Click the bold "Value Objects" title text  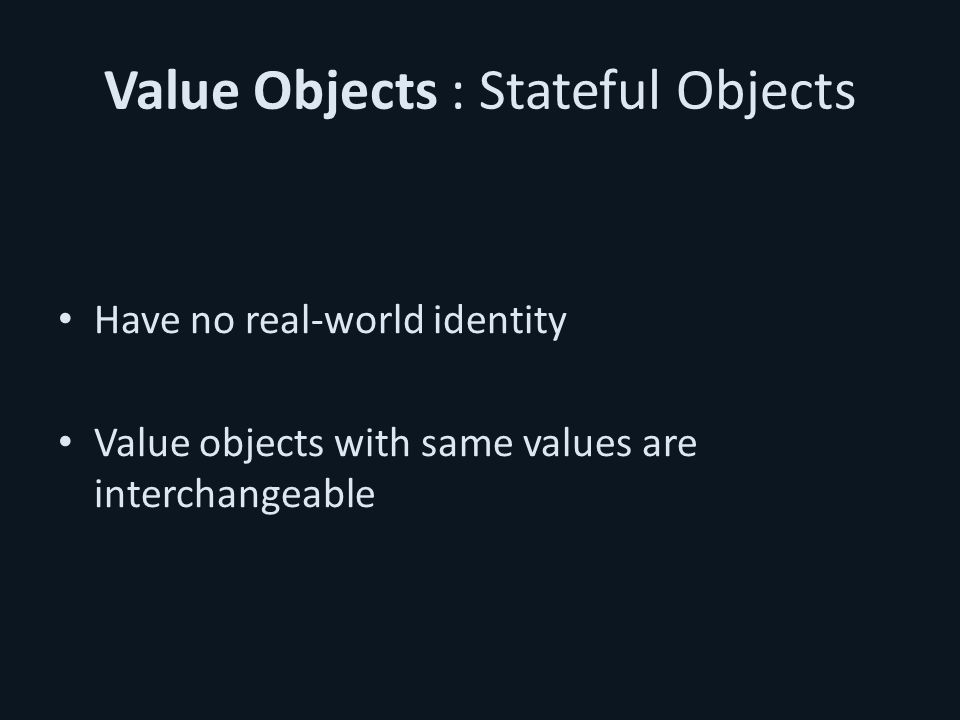[x=271, y=91]
